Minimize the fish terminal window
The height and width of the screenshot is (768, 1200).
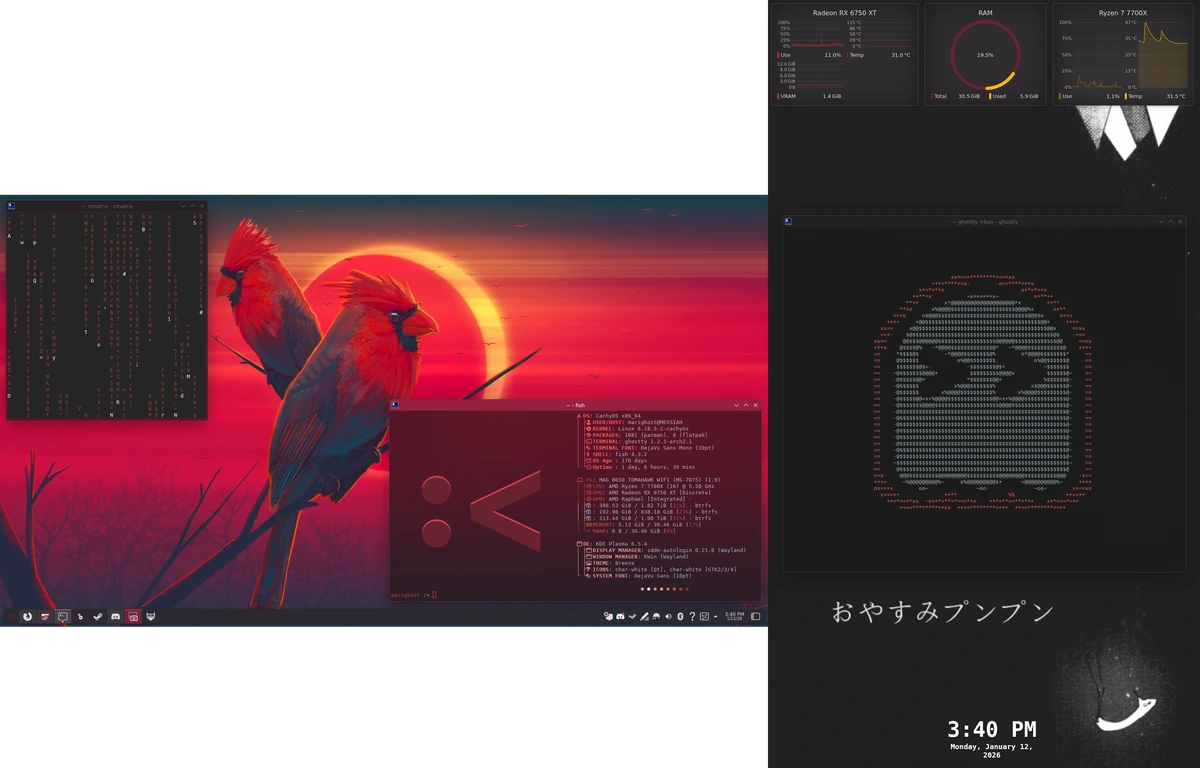click(x=737, y=405)
